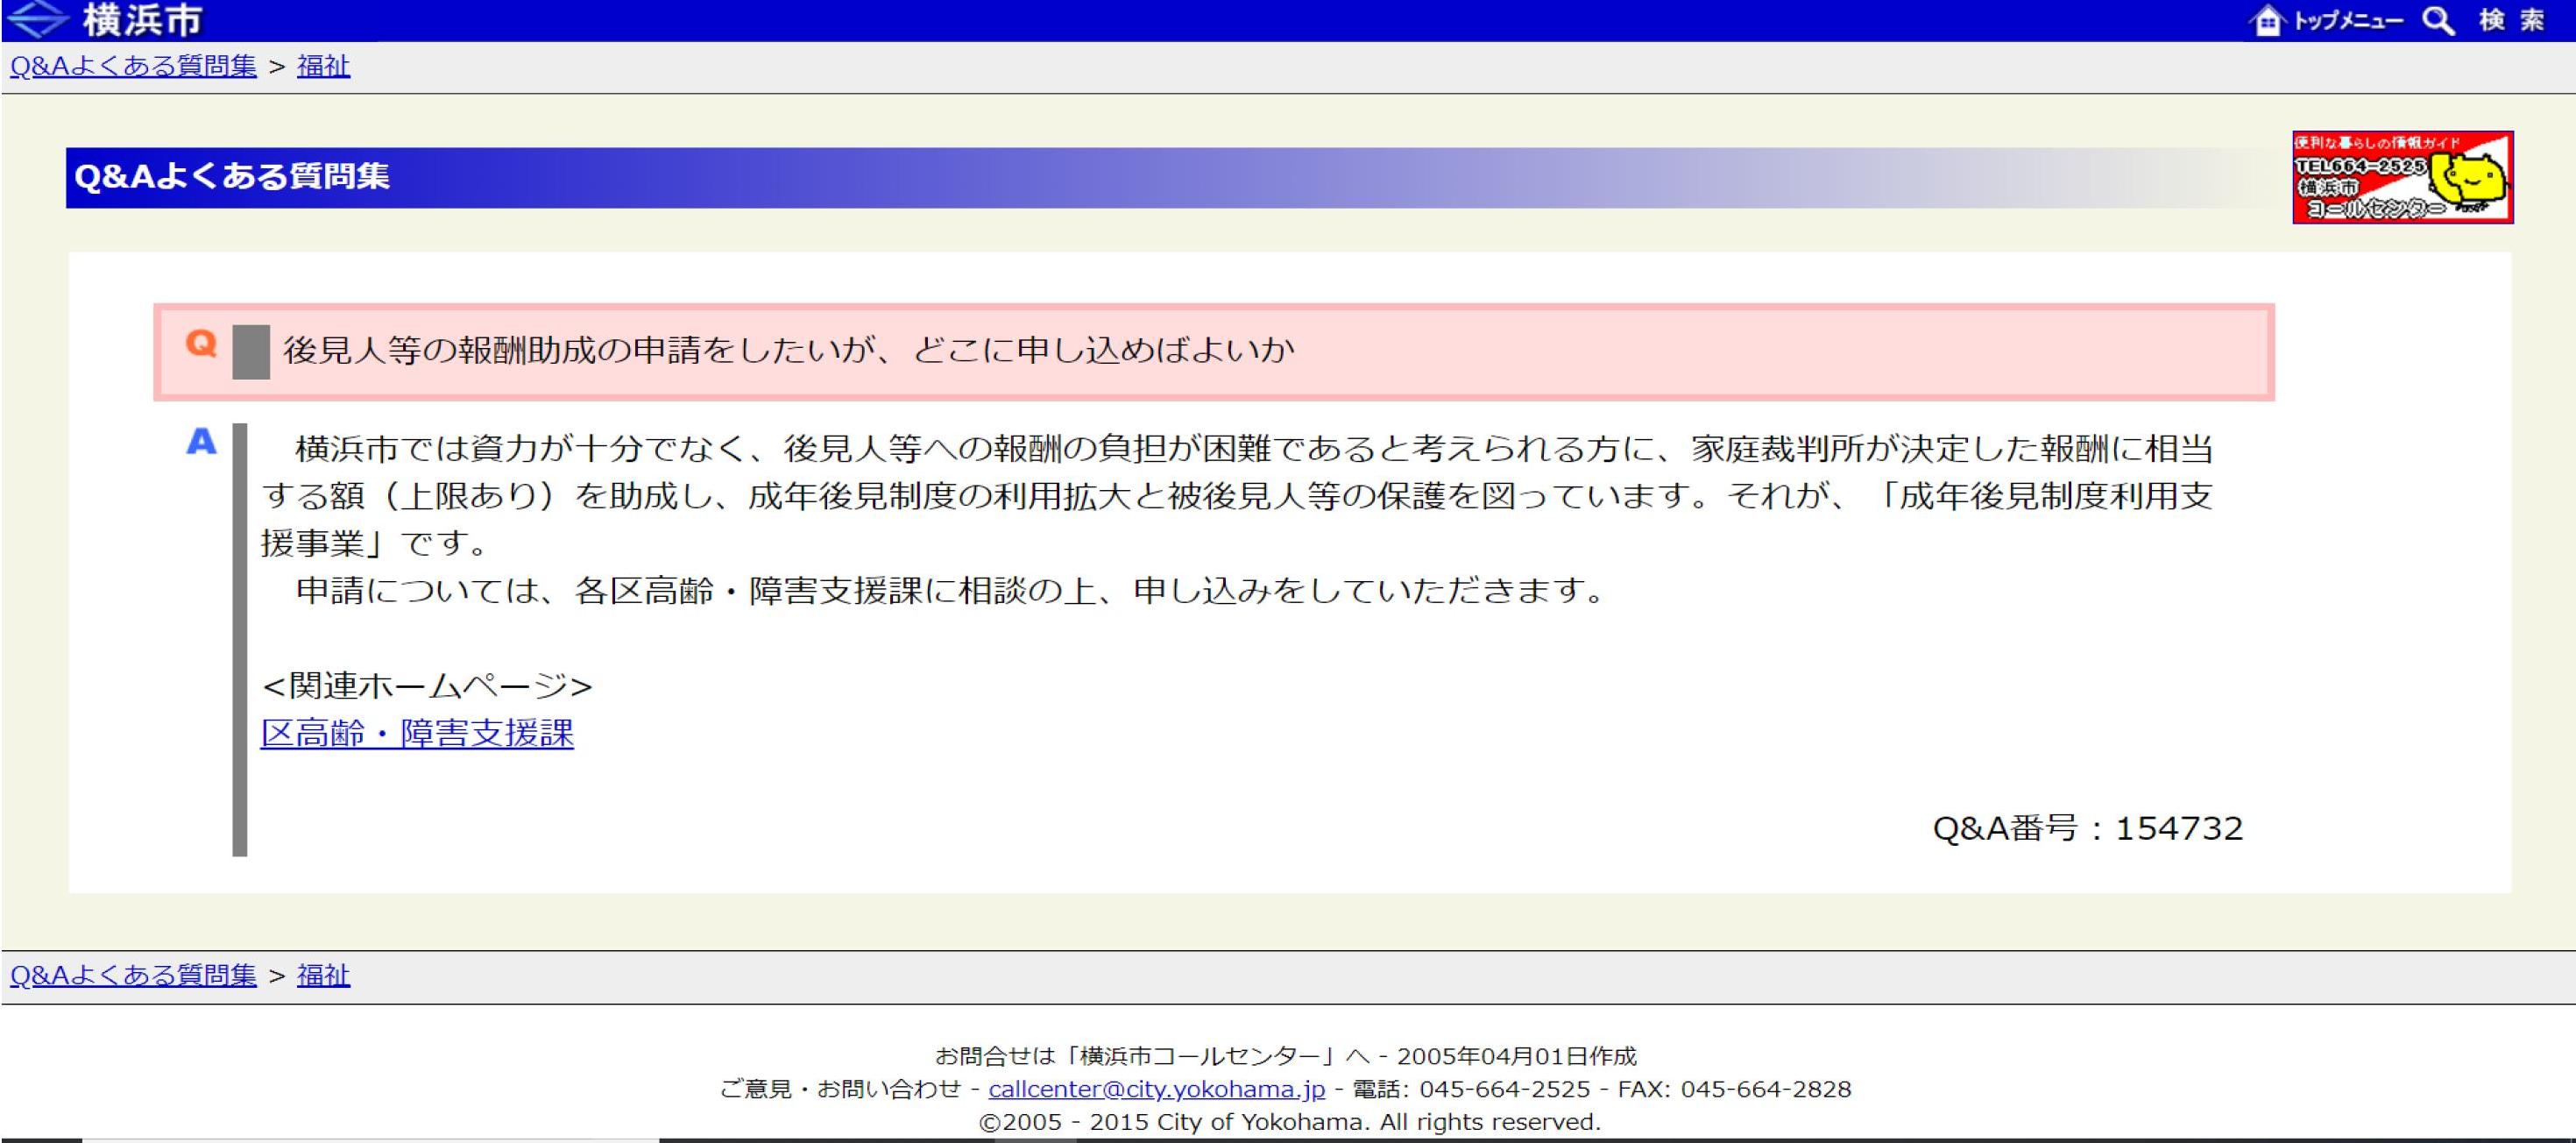2576x1143 pixels.
Task: Click the orange Q question icon
Action: click(201, 344)
